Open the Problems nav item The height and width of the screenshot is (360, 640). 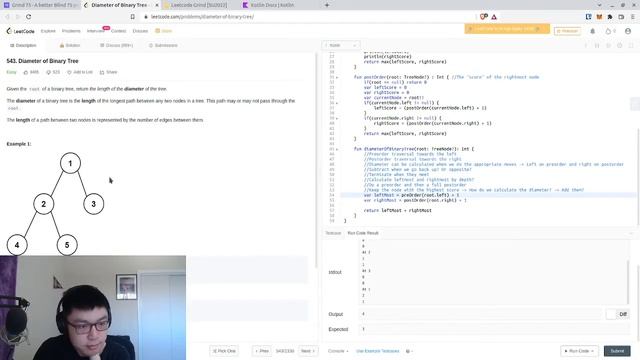[71, 31]
